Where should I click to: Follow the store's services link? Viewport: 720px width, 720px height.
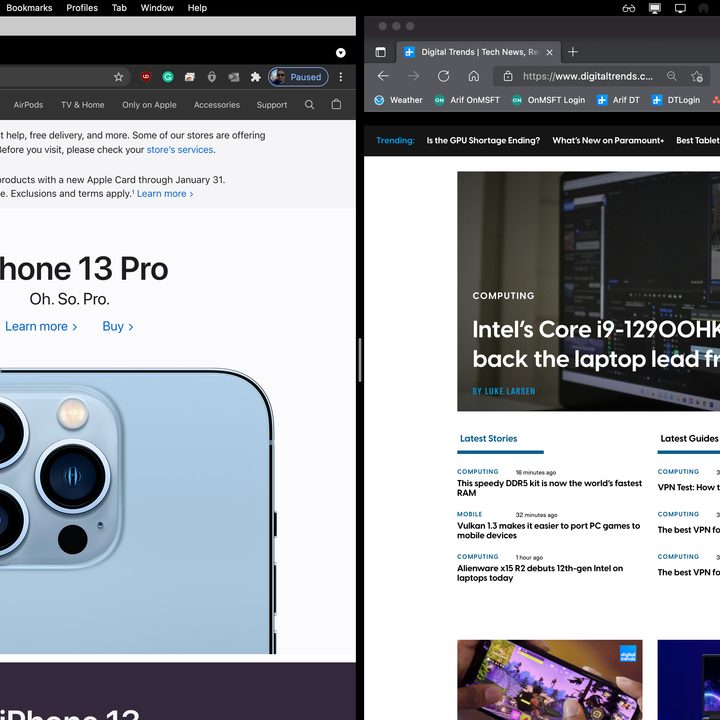(x=180, y=150)
